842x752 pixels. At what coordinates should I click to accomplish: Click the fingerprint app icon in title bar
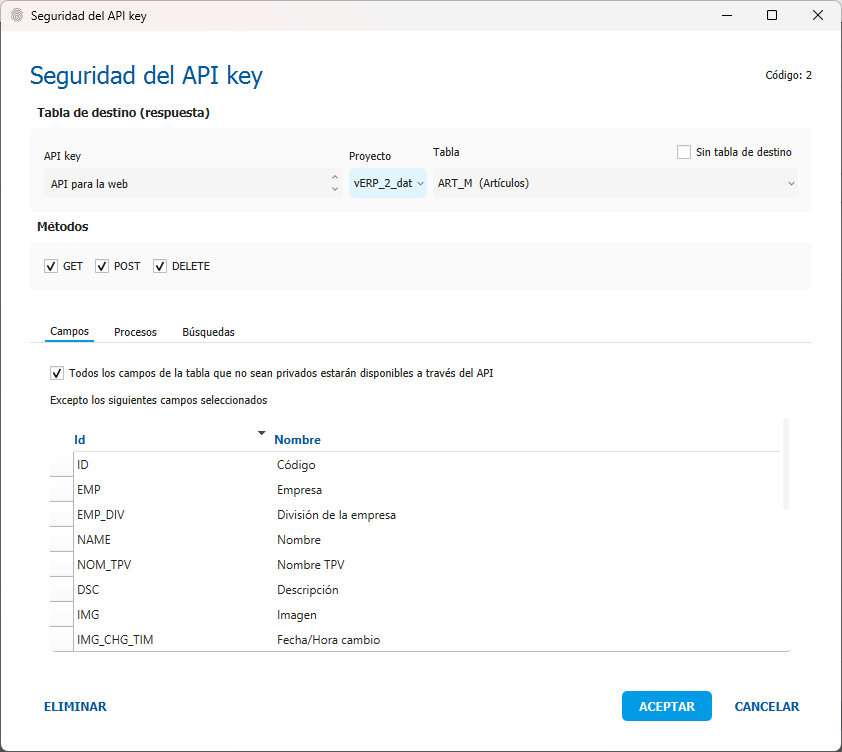coord(16,16)
